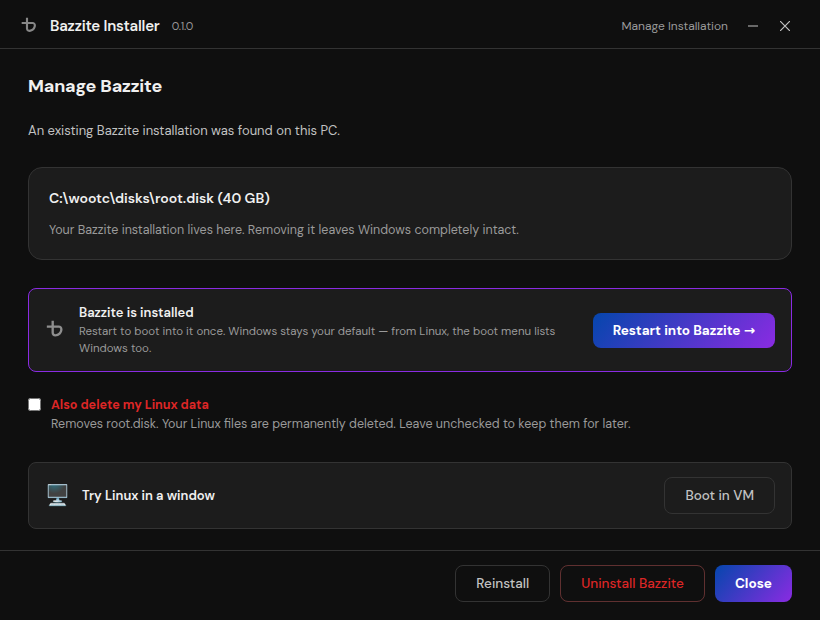
Task: Click the Bazzite logo in title bar
Action: click(29, 25)
